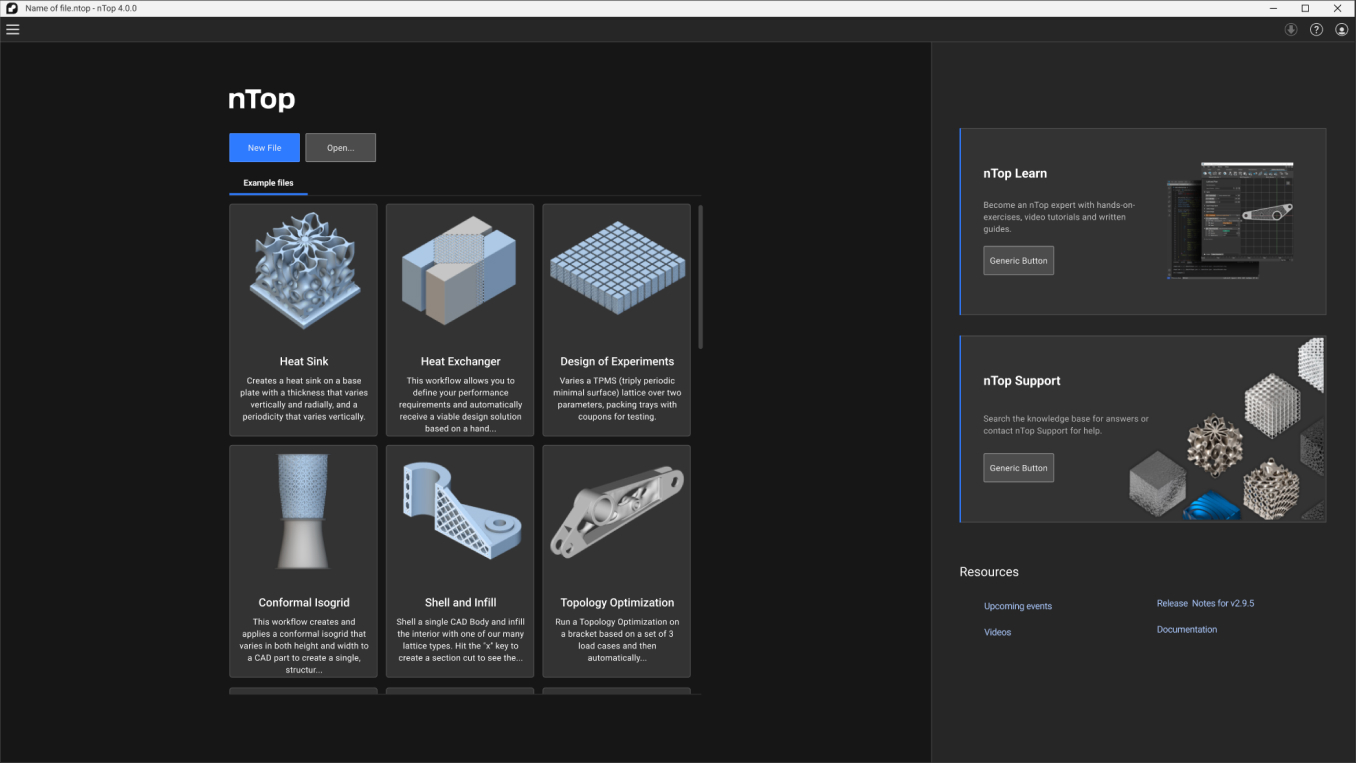Viewport: 1356px width, 763px height.
Task: Create a new file with New File
Action: (264, 147)
